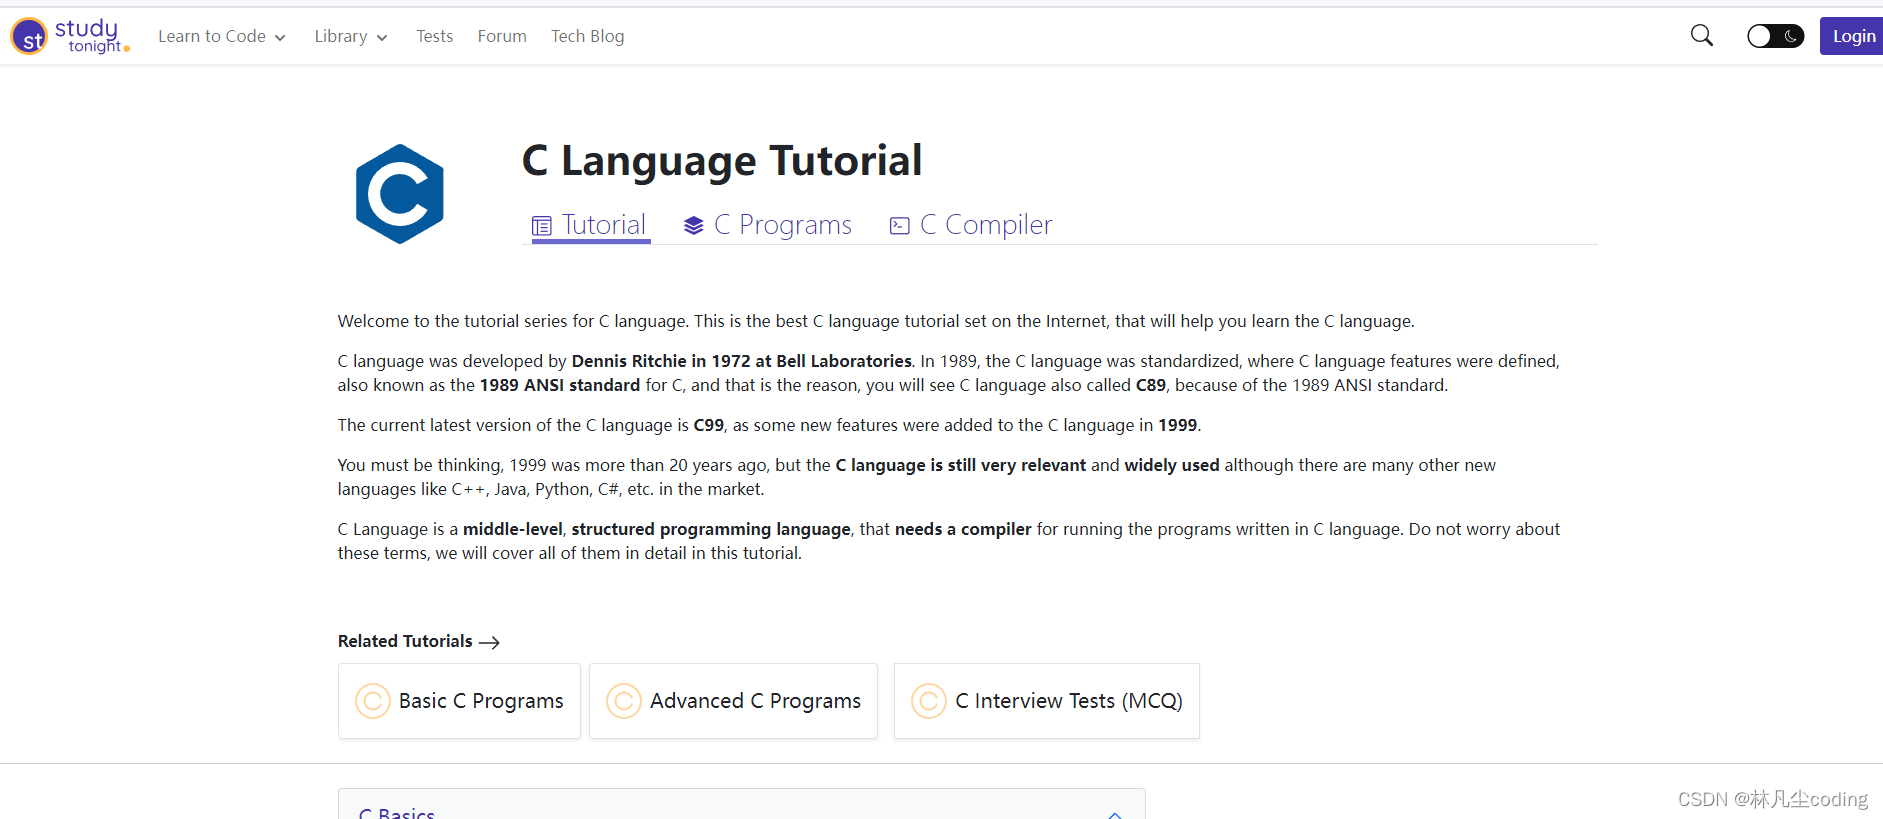
Task: Click the bold text 'Dennis Ritchie in 1972 at Bell Laboratories'
Action: [741, 361]
